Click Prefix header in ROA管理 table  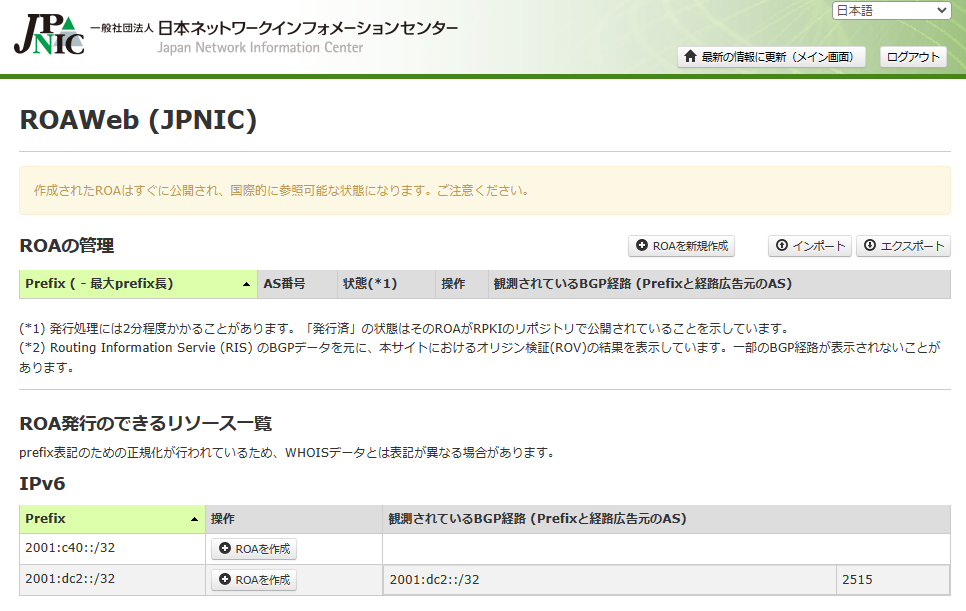coord(138,284)
